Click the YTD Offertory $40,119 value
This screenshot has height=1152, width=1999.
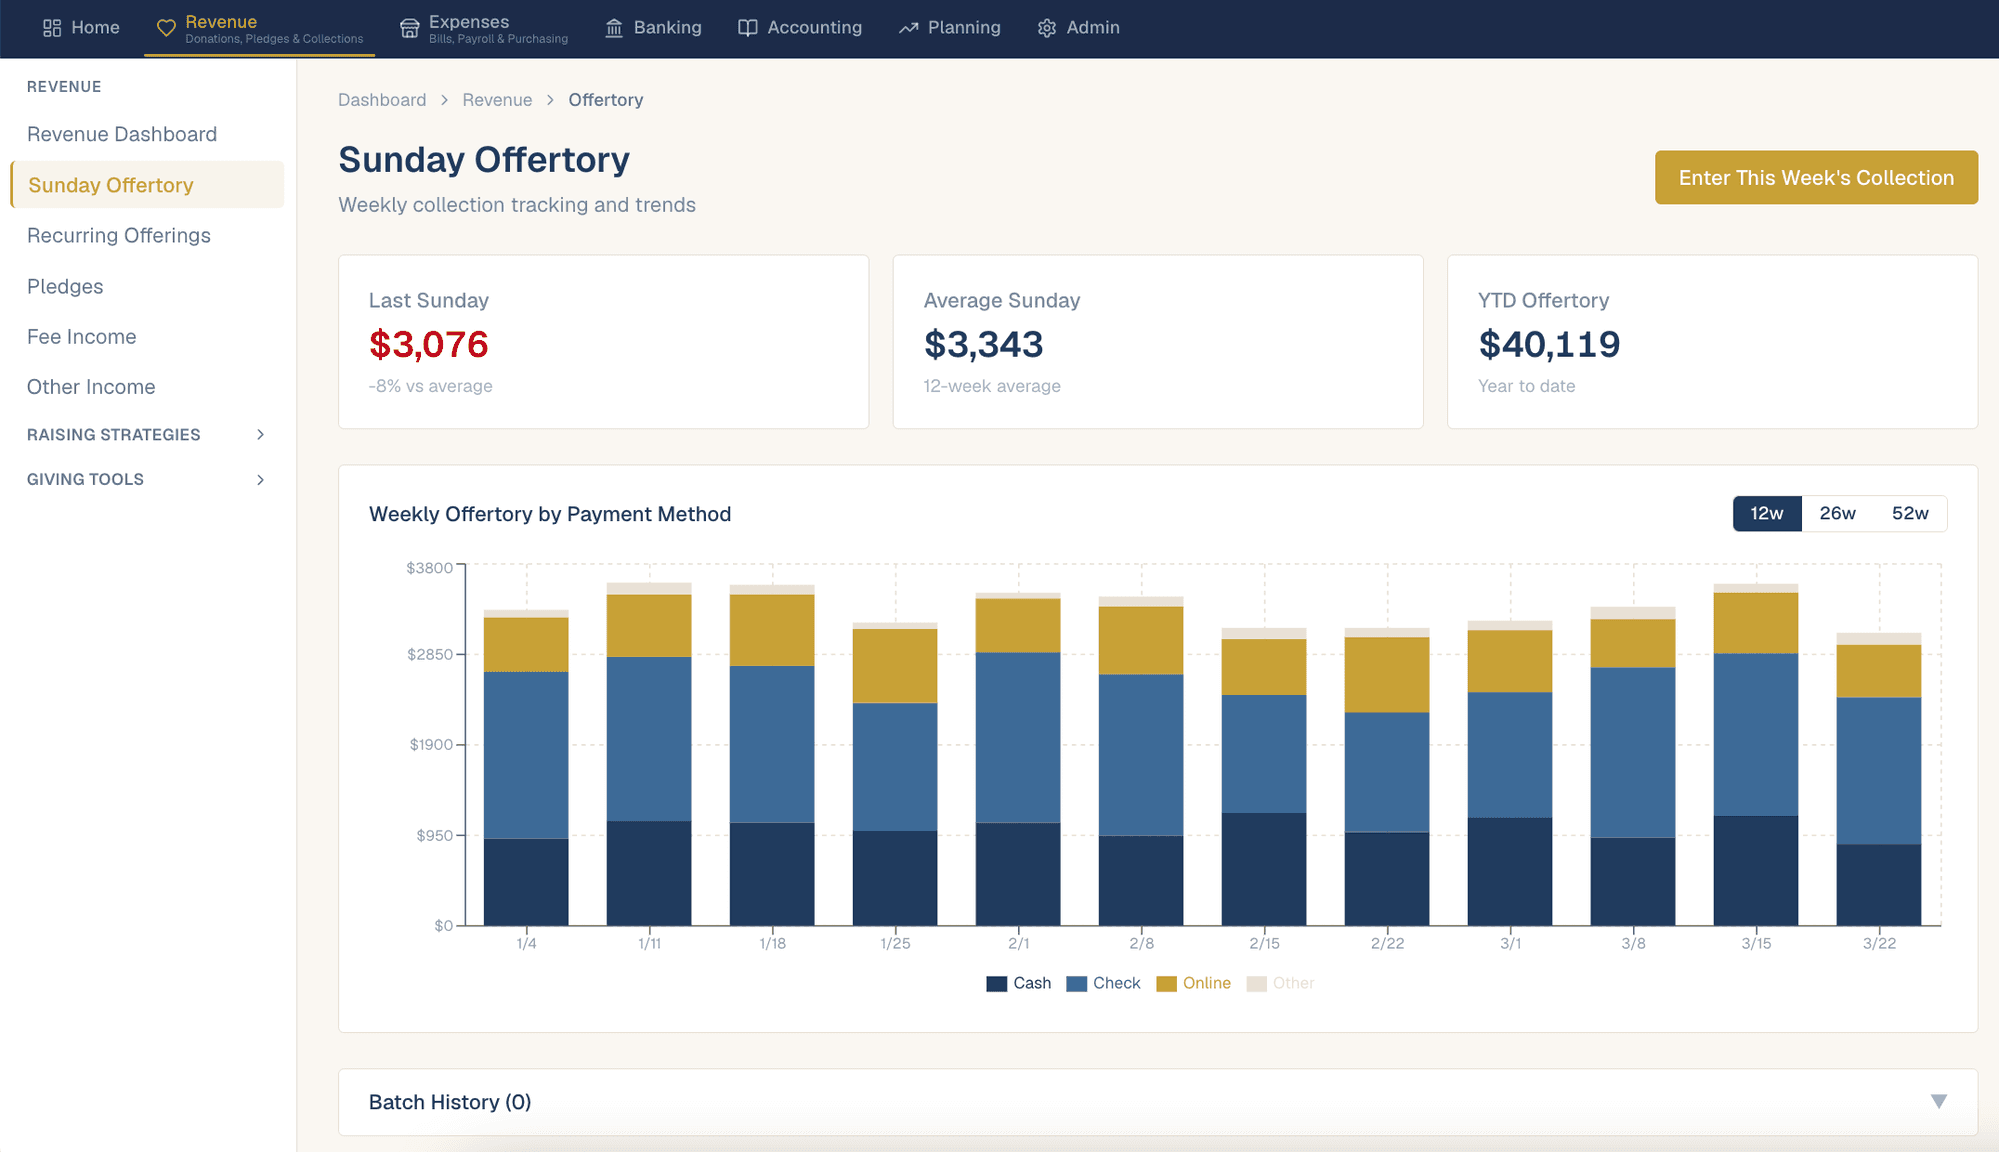[1549, 344]
